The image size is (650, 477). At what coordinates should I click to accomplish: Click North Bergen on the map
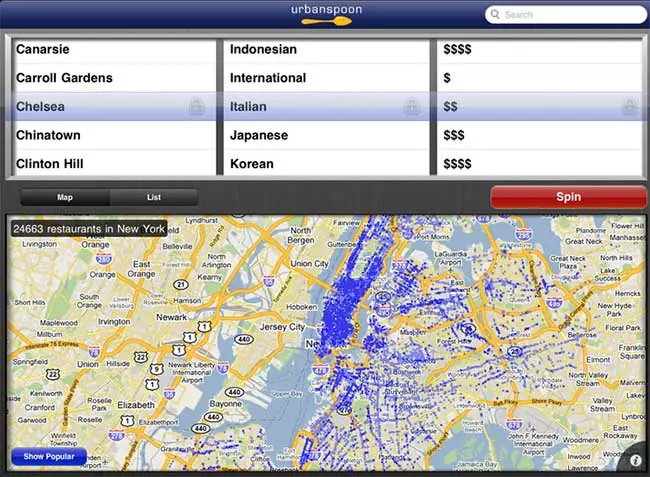[301, 235]
